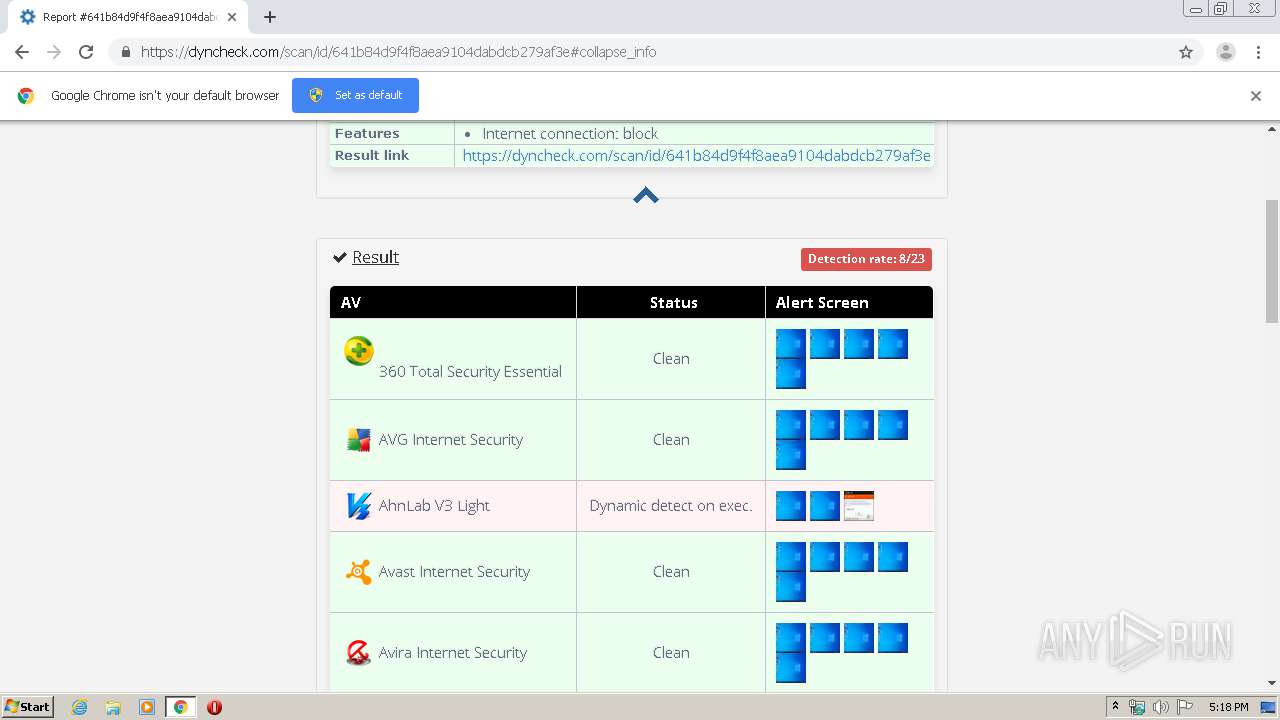Viewport: 1280px width, 720px height.
Task: Click the network tray icon
Action: click(x=1137, y=707)
